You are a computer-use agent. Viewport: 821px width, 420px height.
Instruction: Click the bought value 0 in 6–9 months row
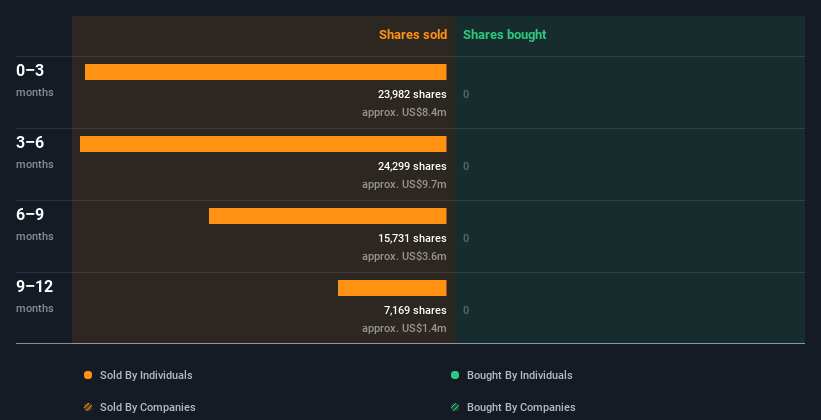466,239
